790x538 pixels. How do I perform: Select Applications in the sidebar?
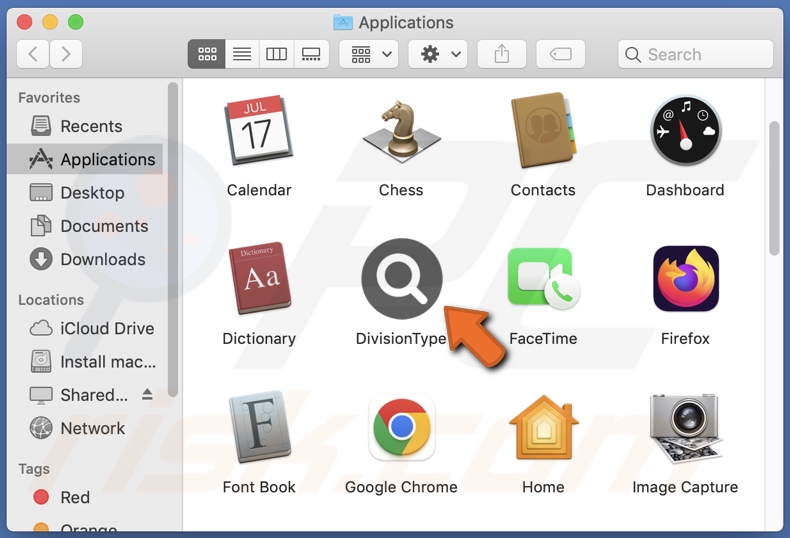85,159
